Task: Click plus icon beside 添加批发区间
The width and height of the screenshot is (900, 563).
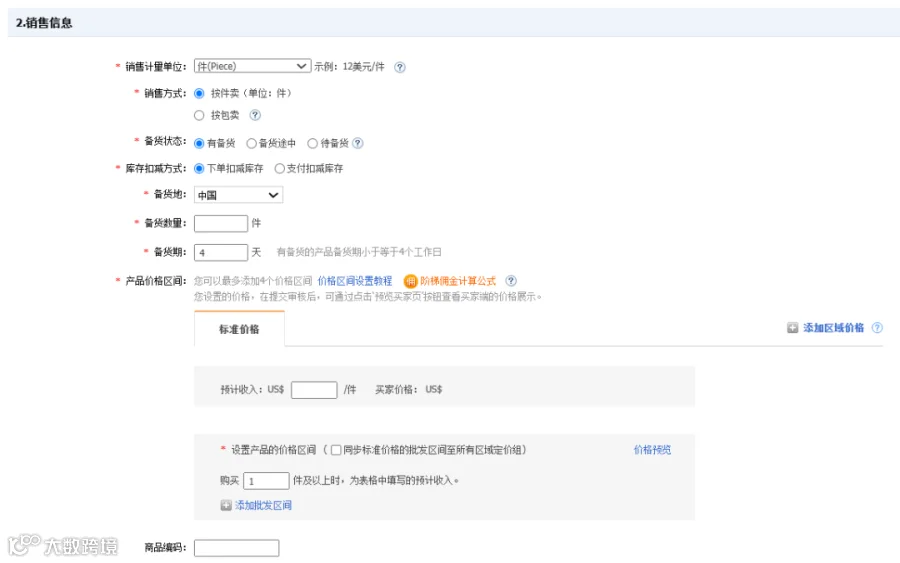Action: [226, 505]
